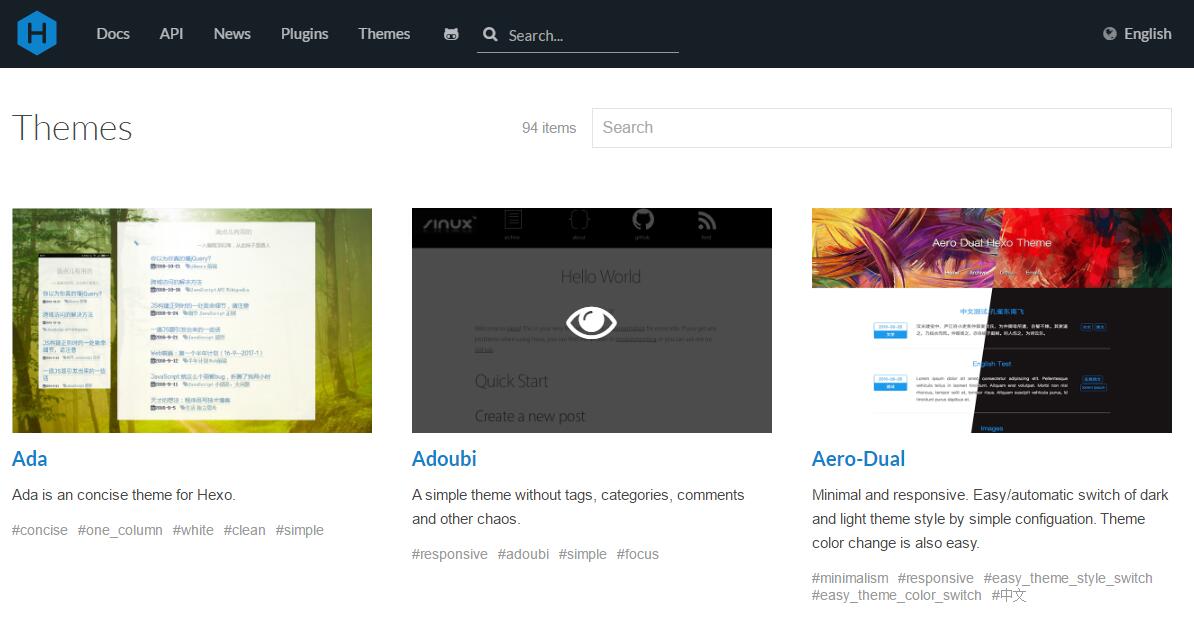Select the #minimalism tag
The width and height of the screenshot is (1194, 619).
(x=850, y=578)
